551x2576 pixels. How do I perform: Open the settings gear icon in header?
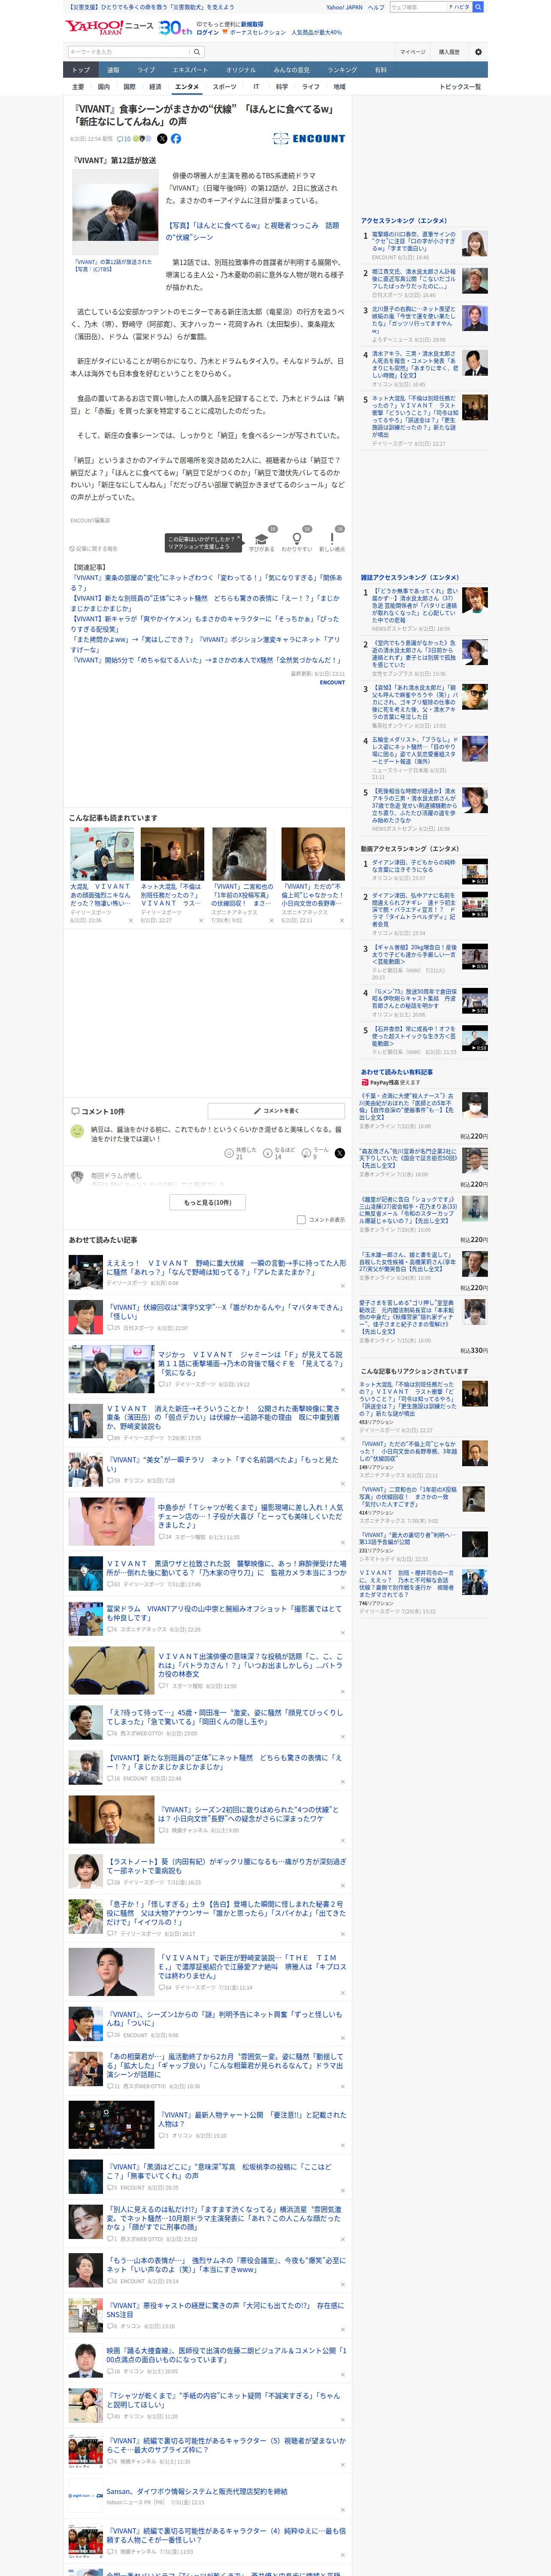click(x=477, y=51)
